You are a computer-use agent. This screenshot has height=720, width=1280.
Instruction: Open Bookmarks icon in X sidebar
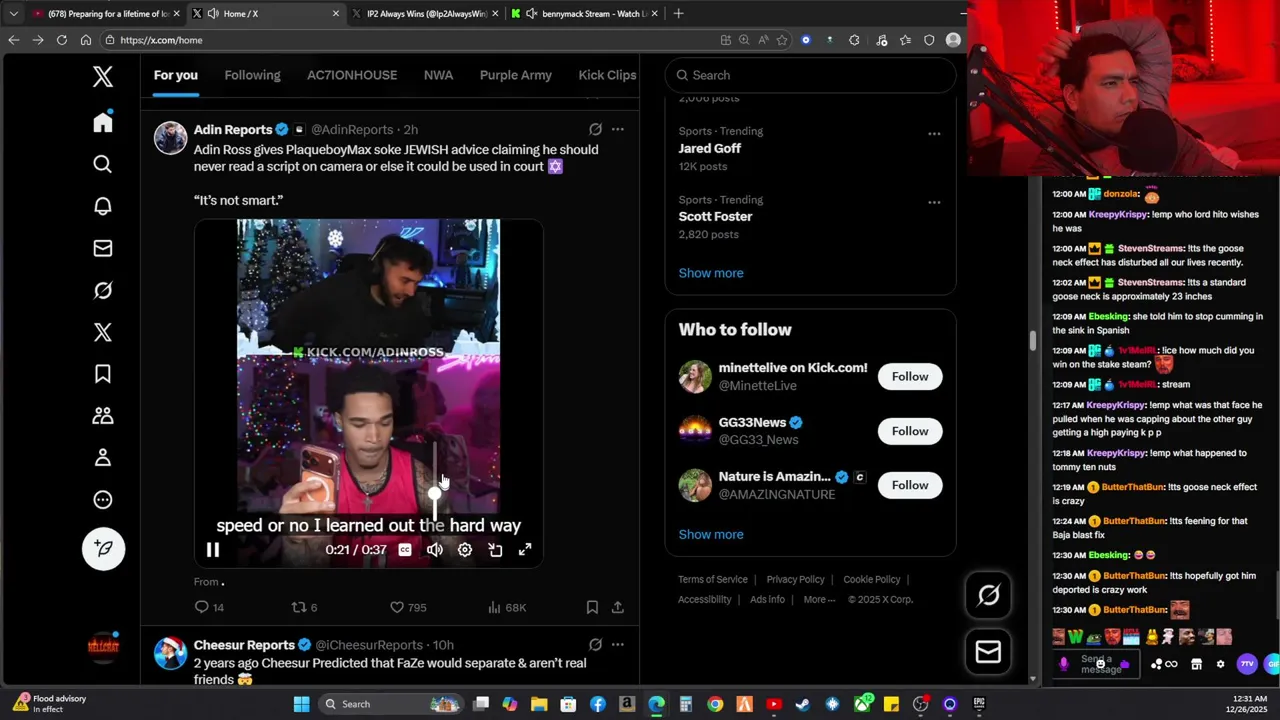[x=103, y=374]
